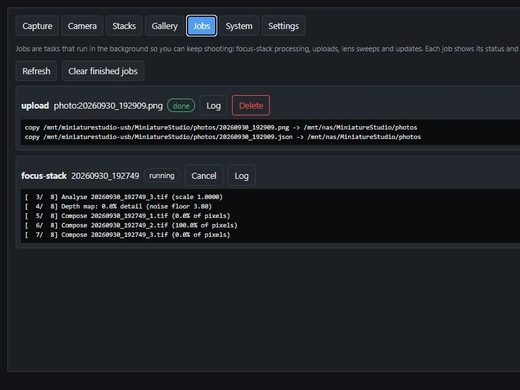520x390 pixels.
Task: Cancel the running focus-stack job
Action: 204,176
